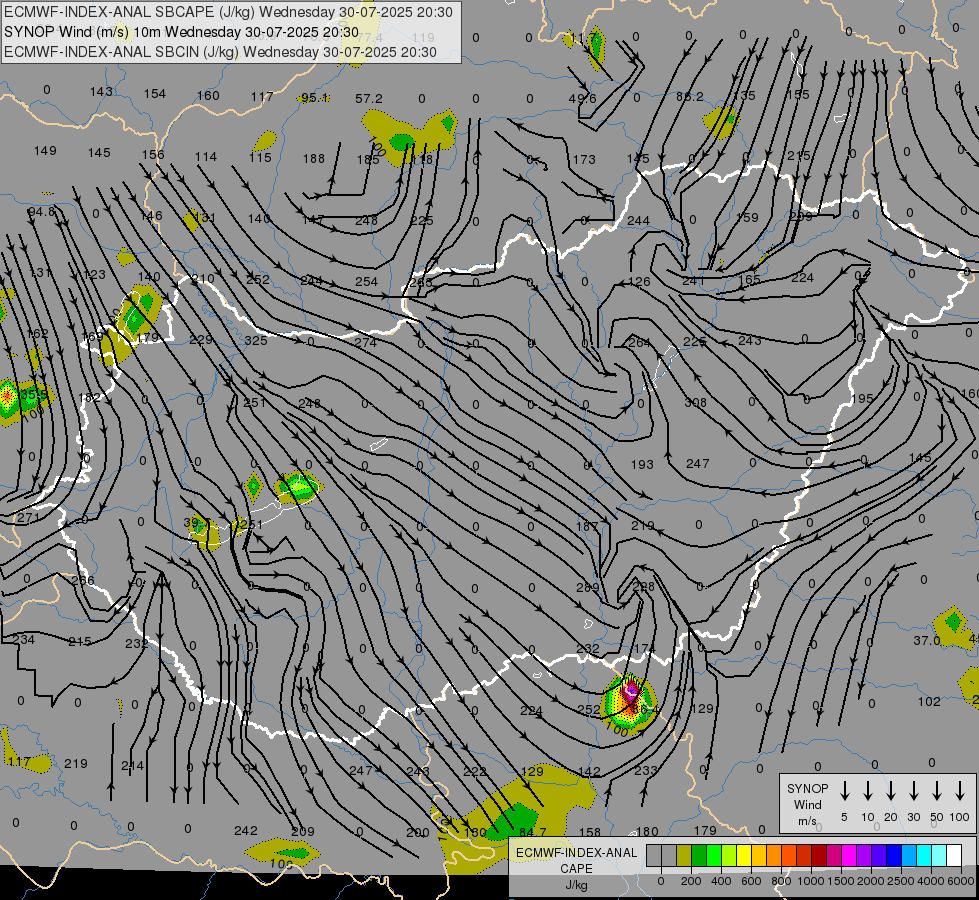Click the map value 200
This screenshot has width=979, height=900.
coord(417,833)
